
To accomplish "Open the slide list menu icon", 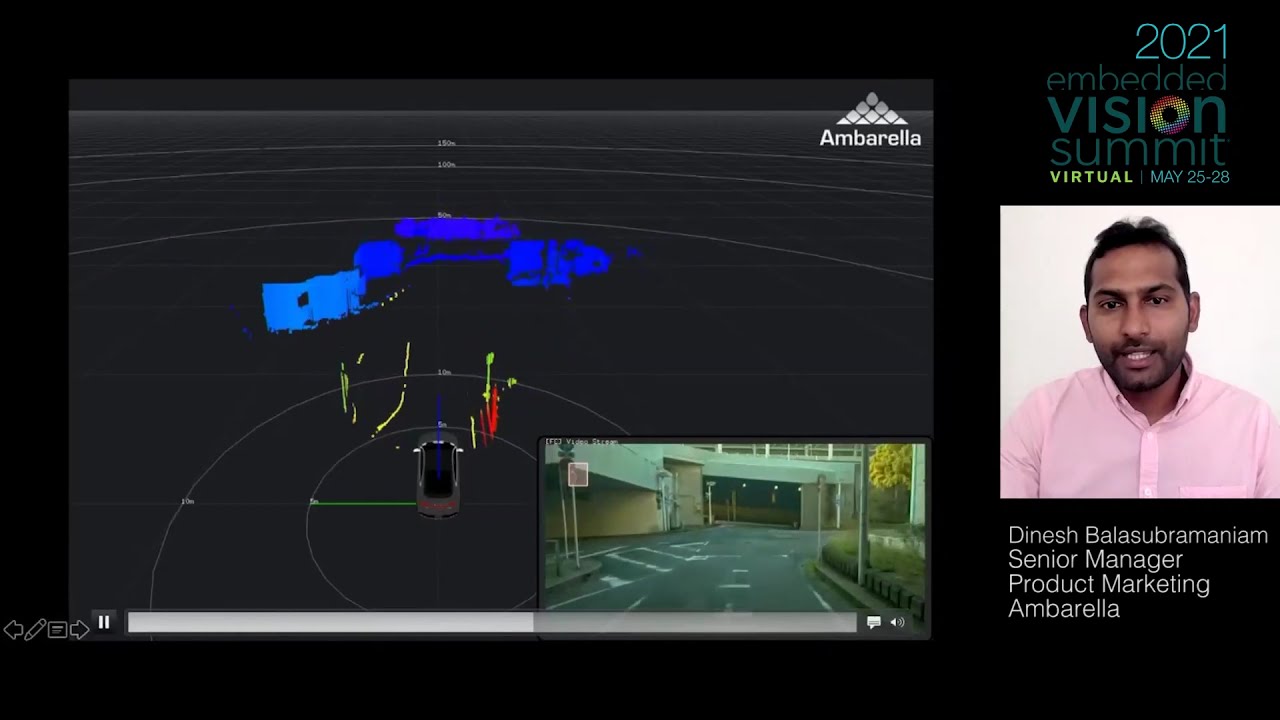I will tap(57, 630).
